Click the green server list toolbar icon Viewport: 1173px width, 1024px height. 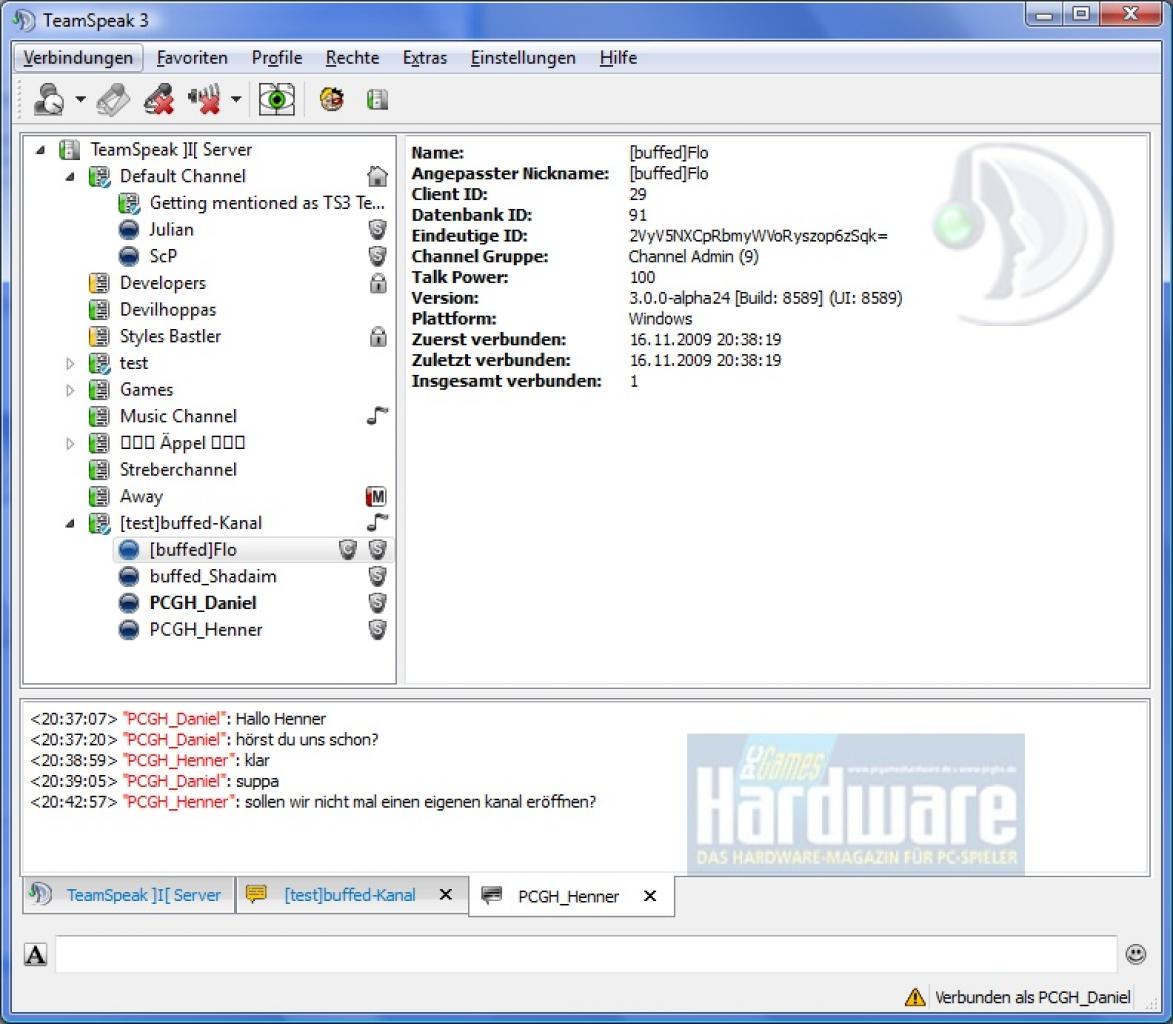(377, 99)
